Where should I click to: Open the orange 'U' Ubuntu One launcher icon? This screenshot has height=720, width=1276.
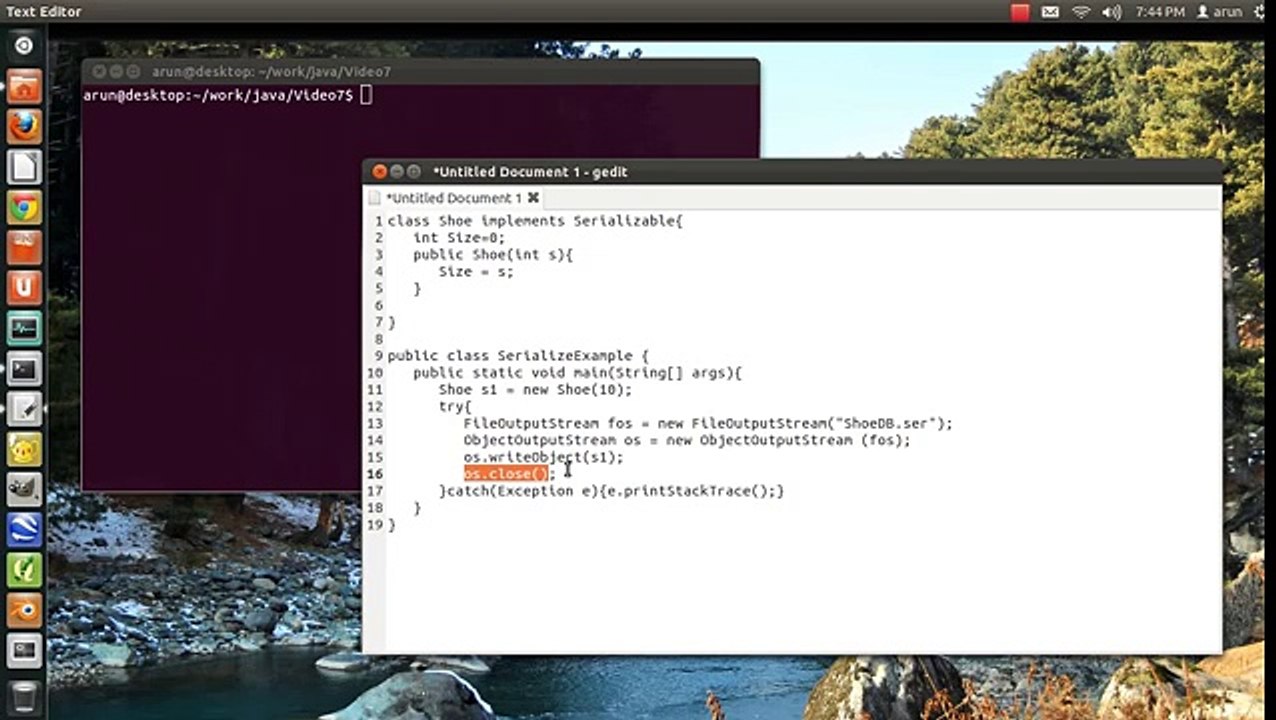tap(24, 288)
